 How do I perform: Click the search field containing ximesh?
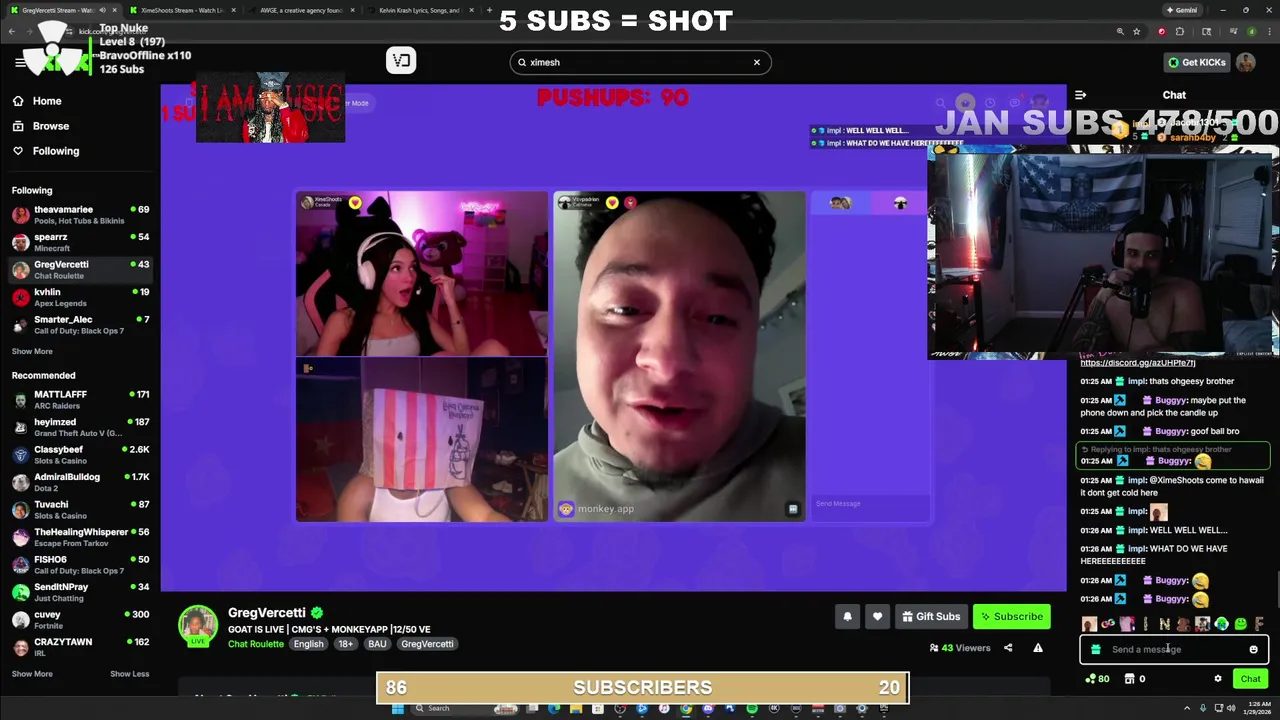pos(640,62)
